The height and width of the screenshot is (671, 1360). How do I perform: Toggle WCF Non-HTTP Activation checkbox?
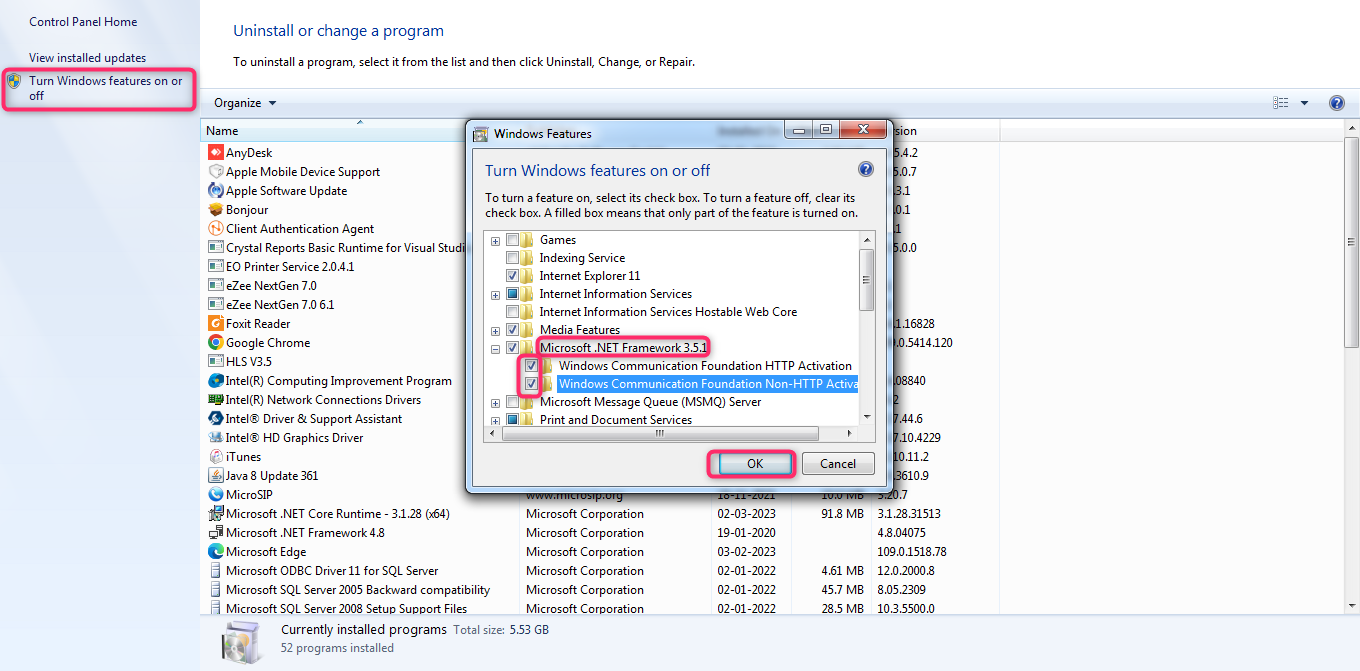click(x=531, y=384)
